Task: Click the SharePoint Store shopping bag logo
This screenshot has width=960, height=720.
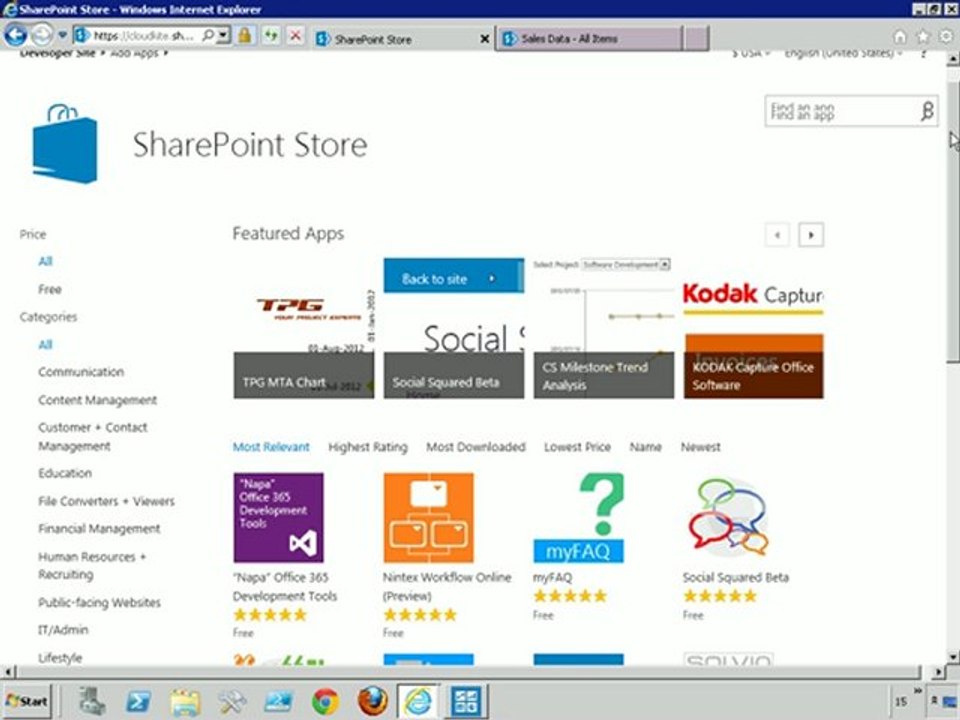Action: (64, 144)
